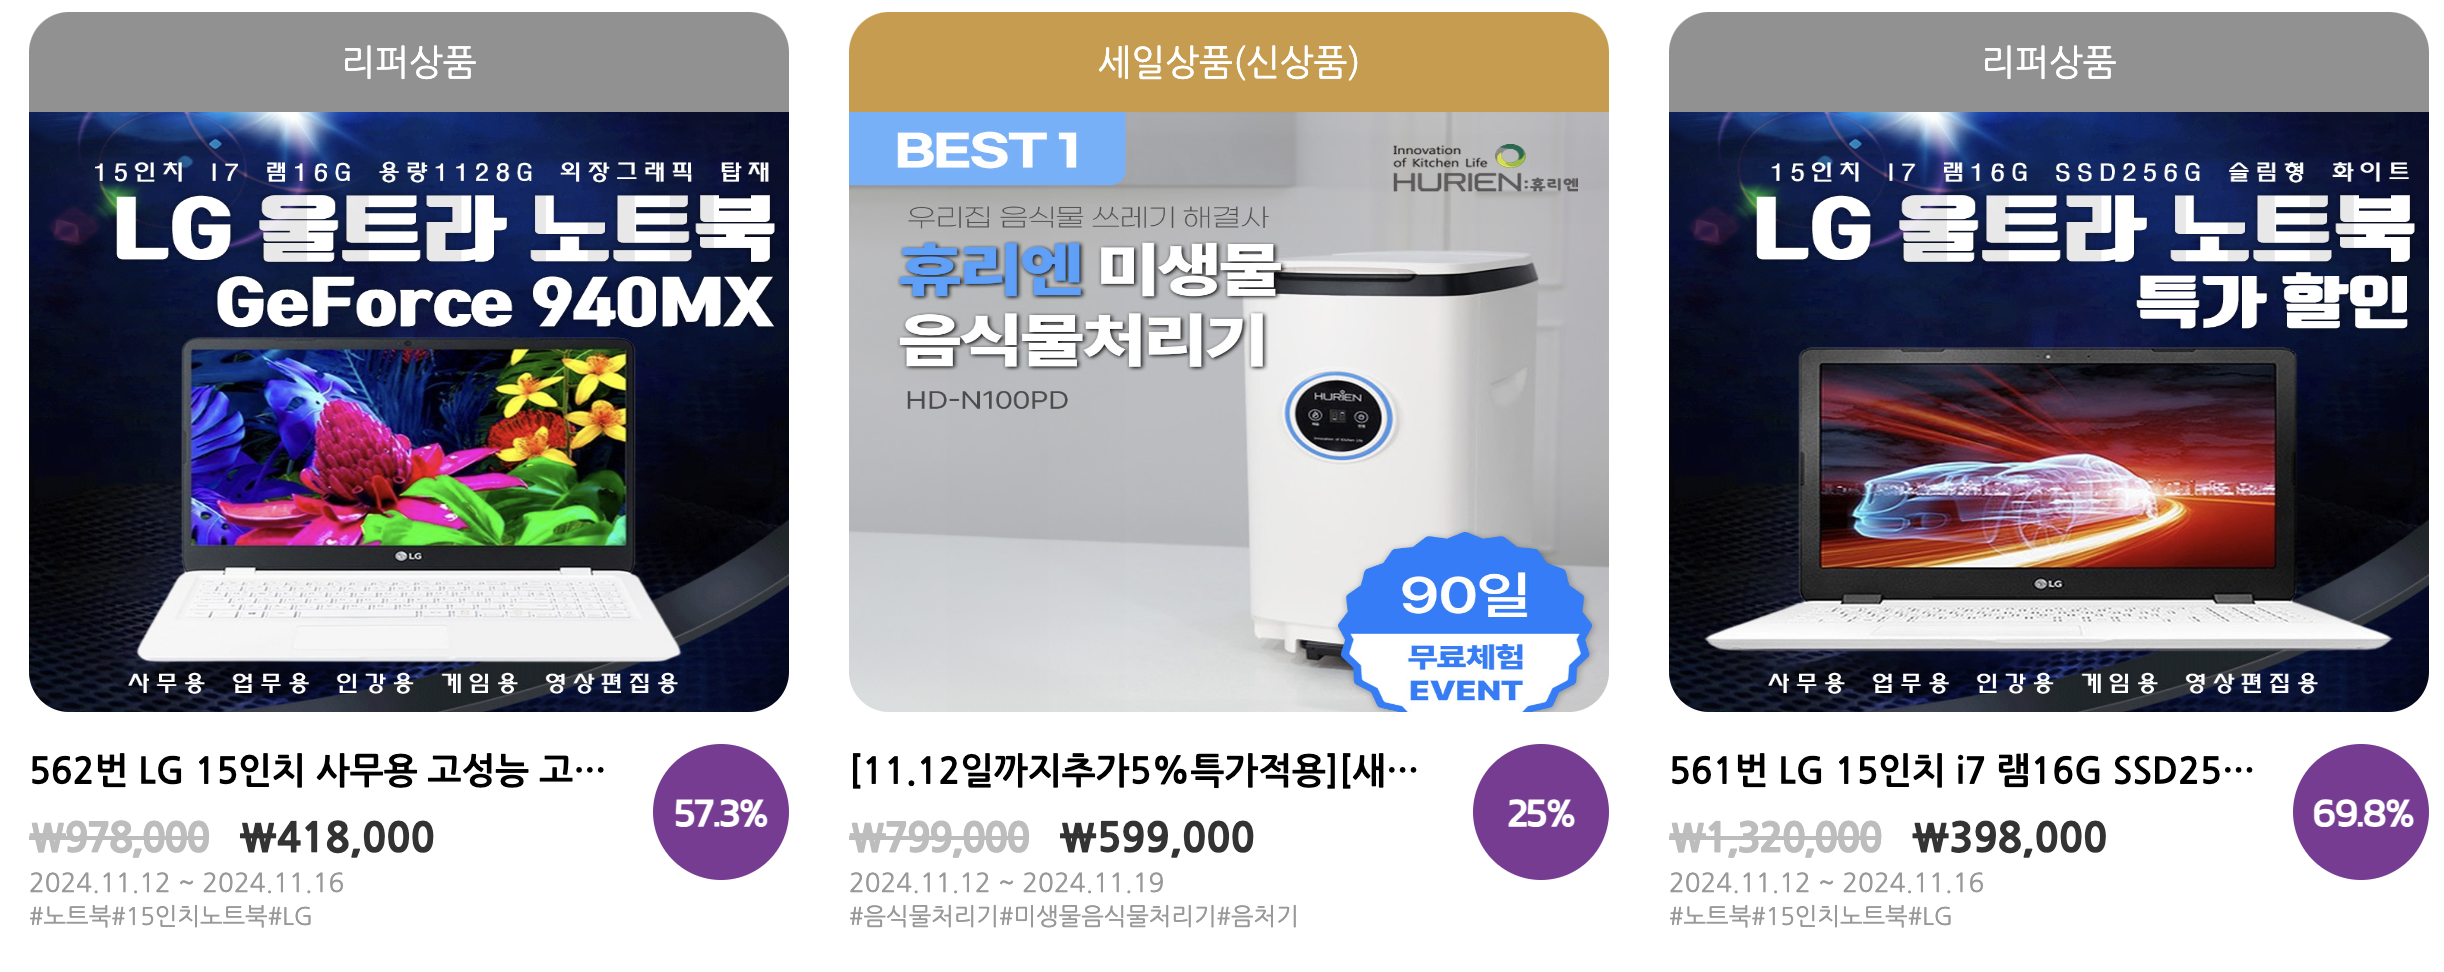Select the right 리퍼상품 category header
Viewport: 2444px width, 972px height.
pyautogui.click(x=2049, y=62)
